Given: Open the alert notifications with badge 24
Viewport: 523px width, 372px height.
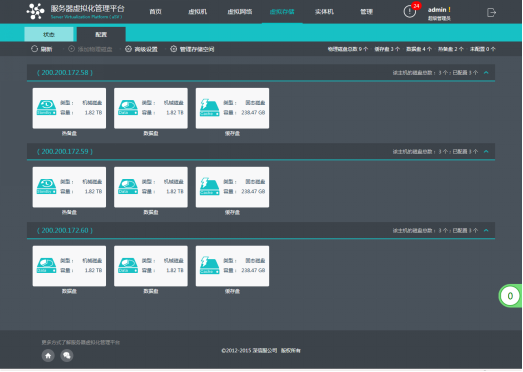Looking at the screenshot, I should (410, 12).
